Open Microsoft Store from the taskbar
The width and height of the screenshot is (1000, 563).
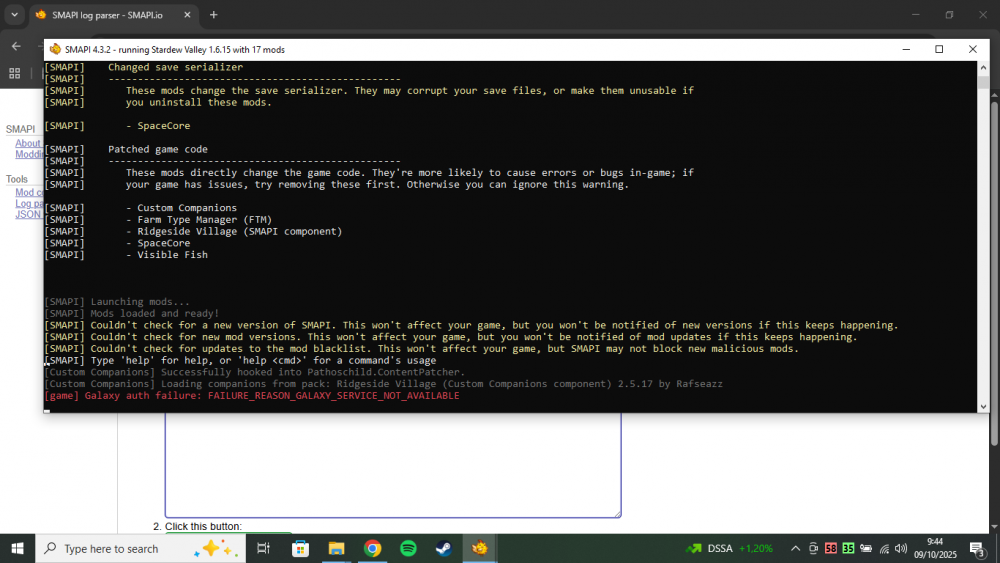[300, 548]
